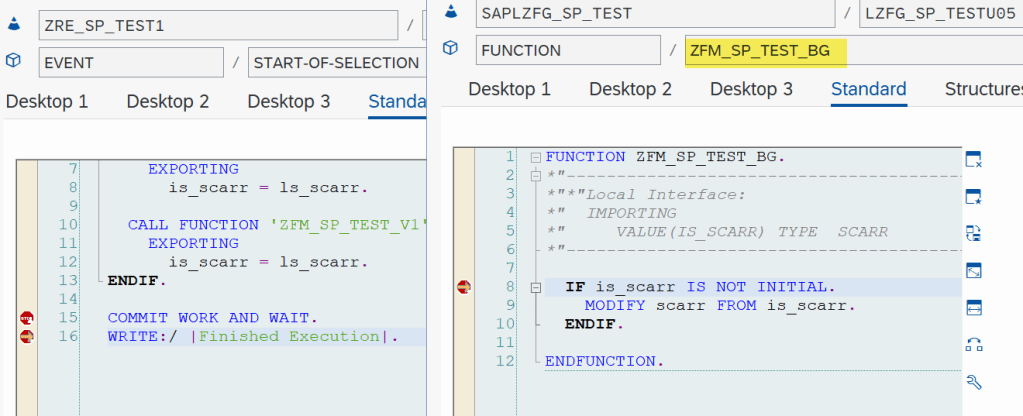The height and width of the screenshot is (416, 1023).
Task: Click the breakpoint icon on line 8 of function
Action: (464, 287)
